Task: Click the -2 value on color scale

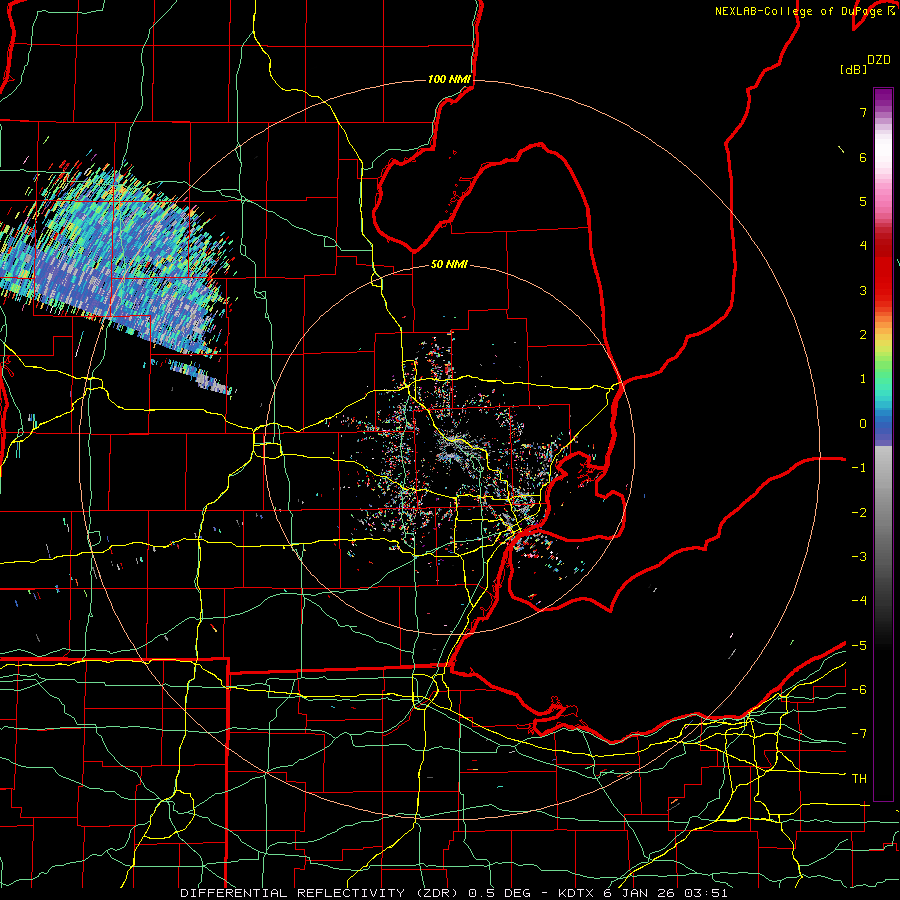Action: click(x=859, y=513)
